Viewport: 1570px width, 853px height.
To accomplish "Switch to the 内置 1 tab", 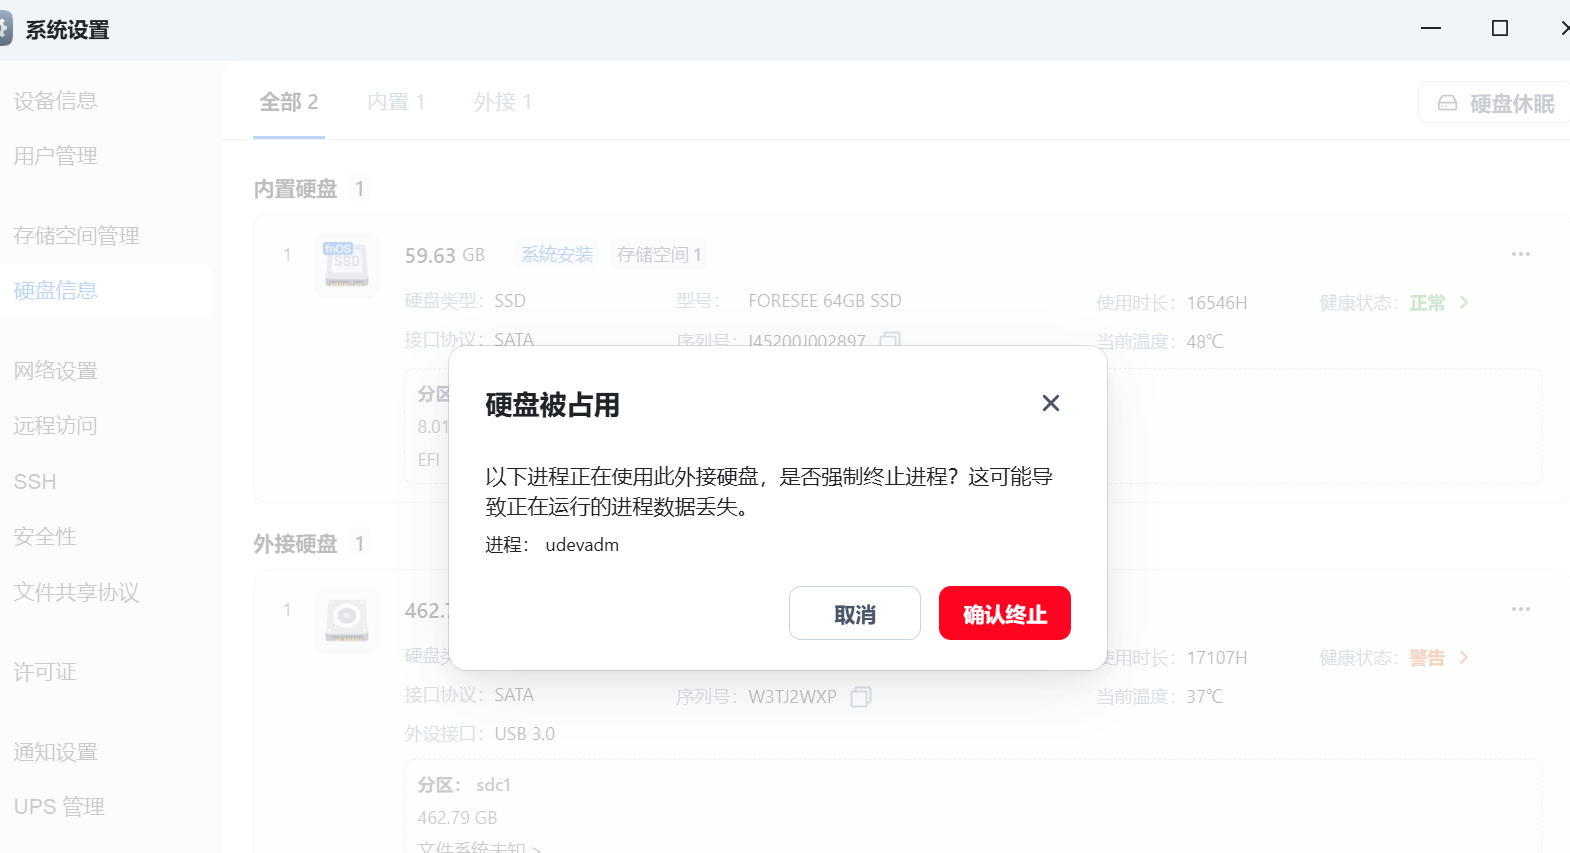I will pos(396,102).
